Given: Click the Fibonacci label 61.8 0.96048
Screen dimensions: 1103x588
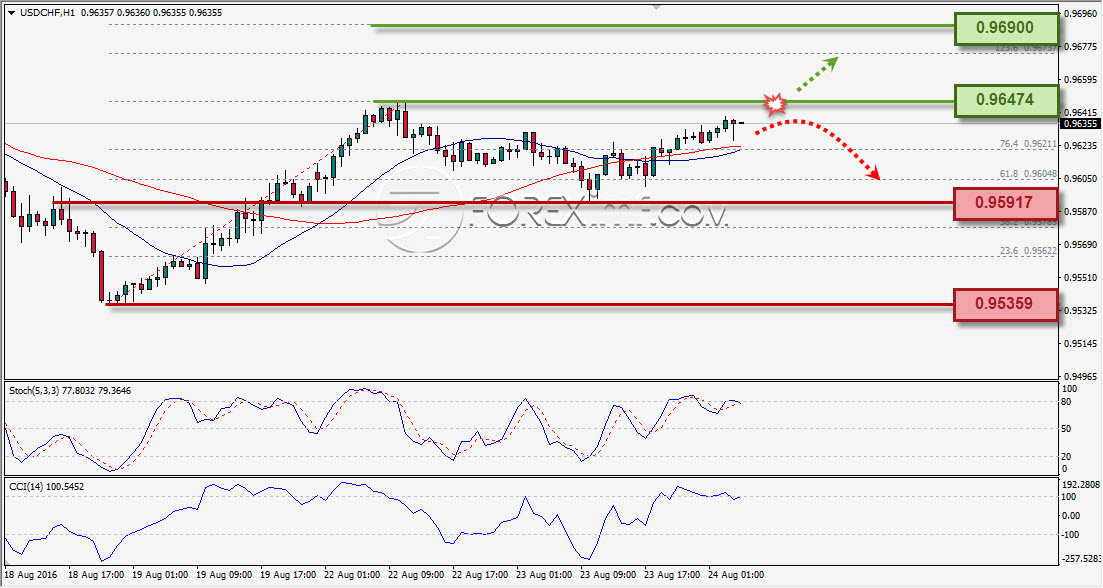Looking at the screenshot, I should coord(1028,174).
